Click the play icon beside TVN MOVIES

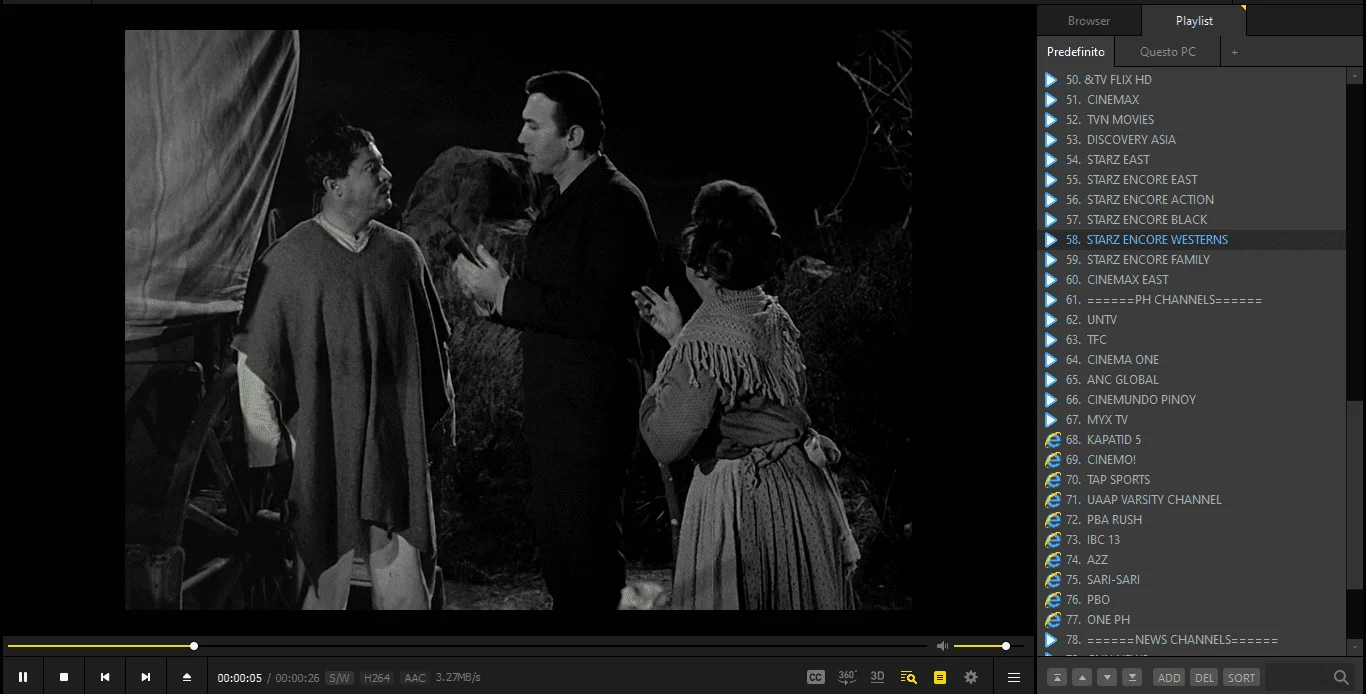[x=1051, y=120]
